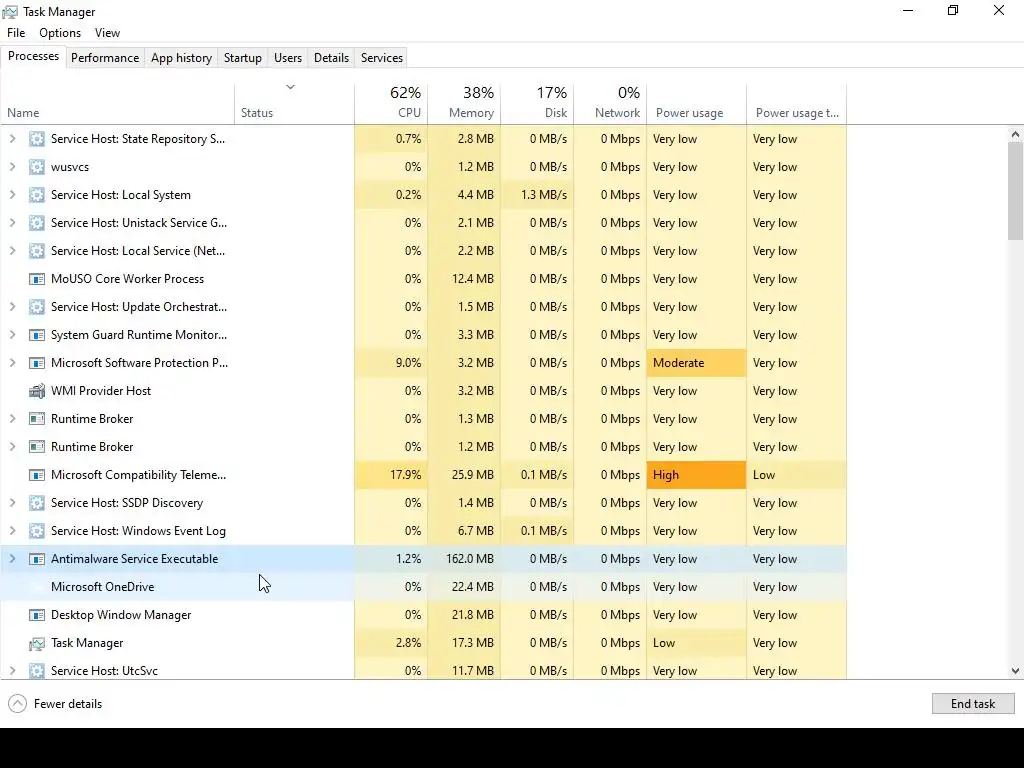Sort by the Status column header

tap(295, 103)
